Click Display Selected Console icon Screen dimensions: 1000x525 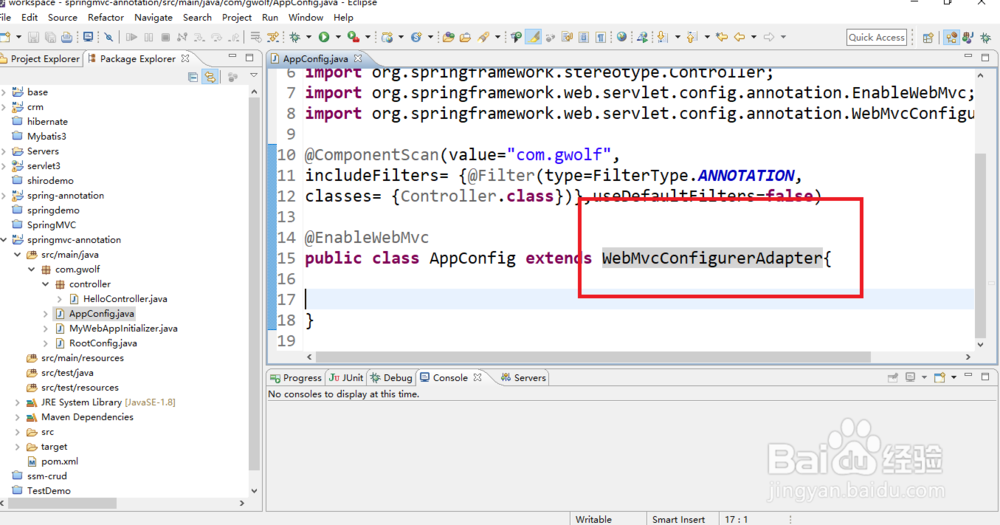pos(910,378)
